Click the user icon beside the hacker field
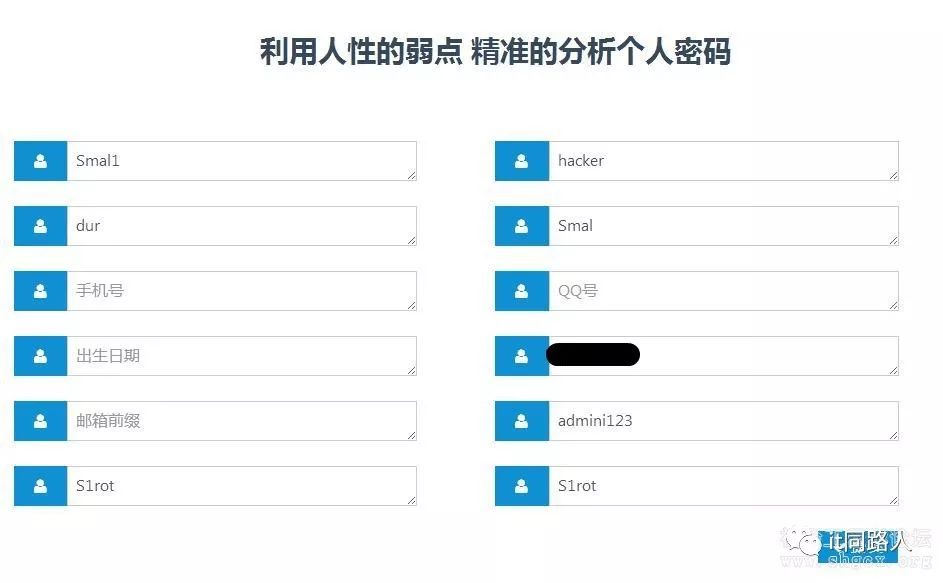This screenshot has width=943, height=583. coord(521,161)
